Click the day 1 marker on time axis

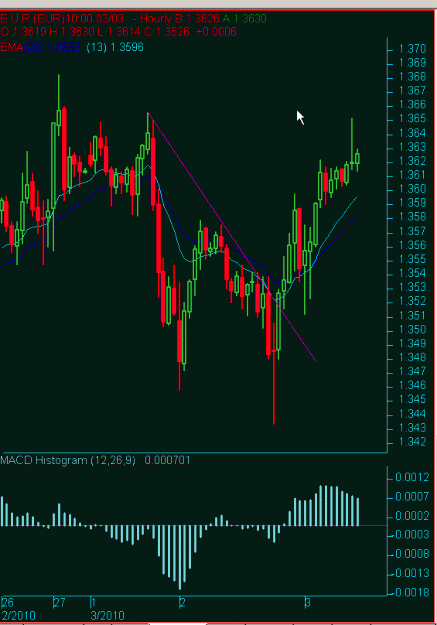coord(93,602)
